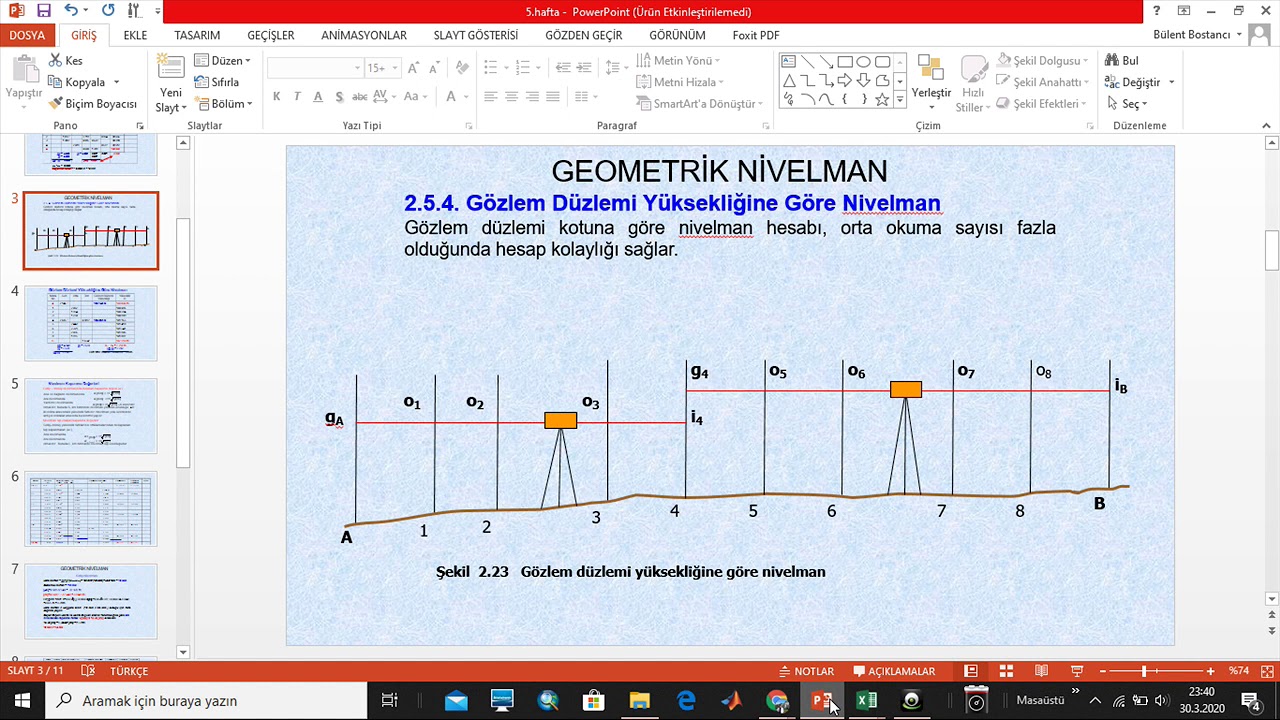Screen dimensions: 1280x720
Task: Click the Save icon in quick access toolbar
Action: 43,11
